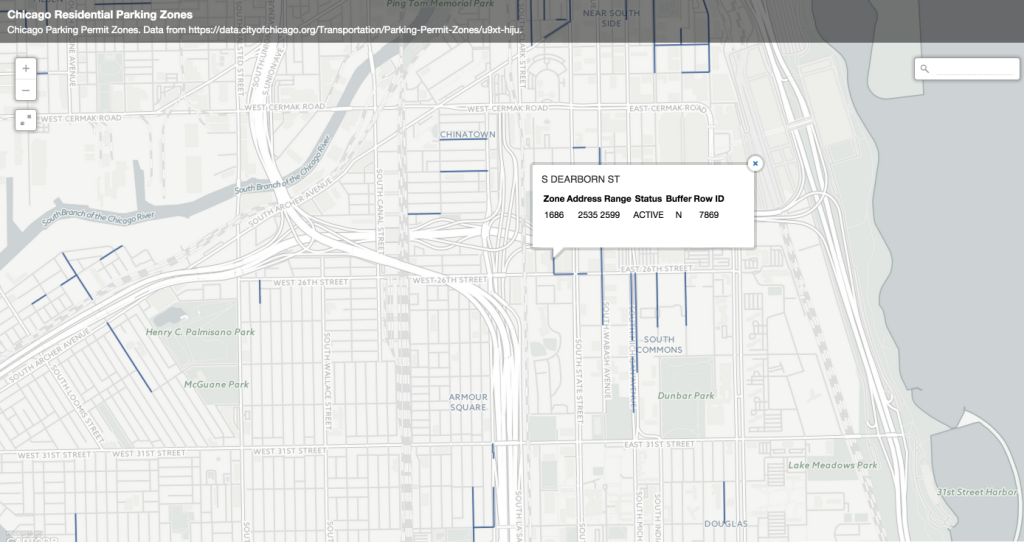Viewport: 1024px width, 542px height.
Task: Click the NEAR SOUTH SIDE label
Action: point(611,18)
